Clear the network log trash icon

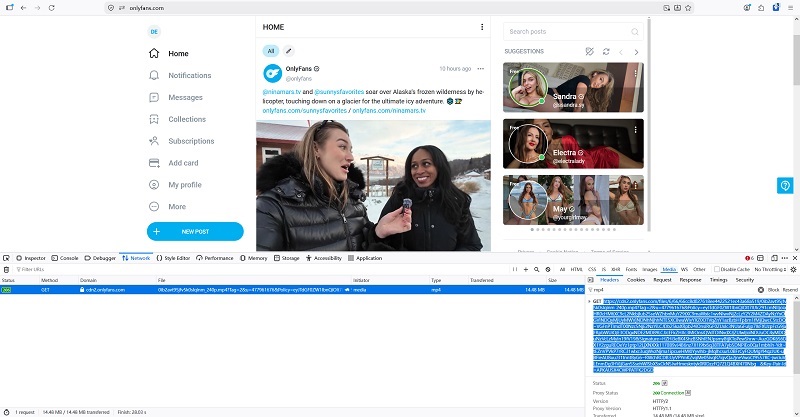[x=6, y=269]
